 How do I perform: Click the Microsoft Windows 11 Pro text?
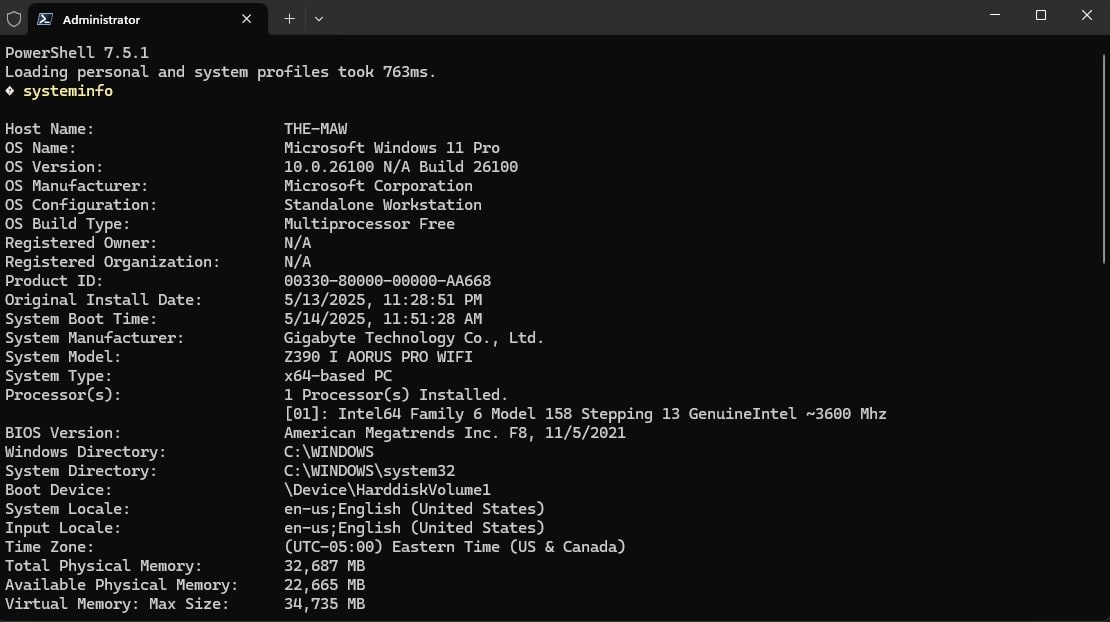[392, 147]
